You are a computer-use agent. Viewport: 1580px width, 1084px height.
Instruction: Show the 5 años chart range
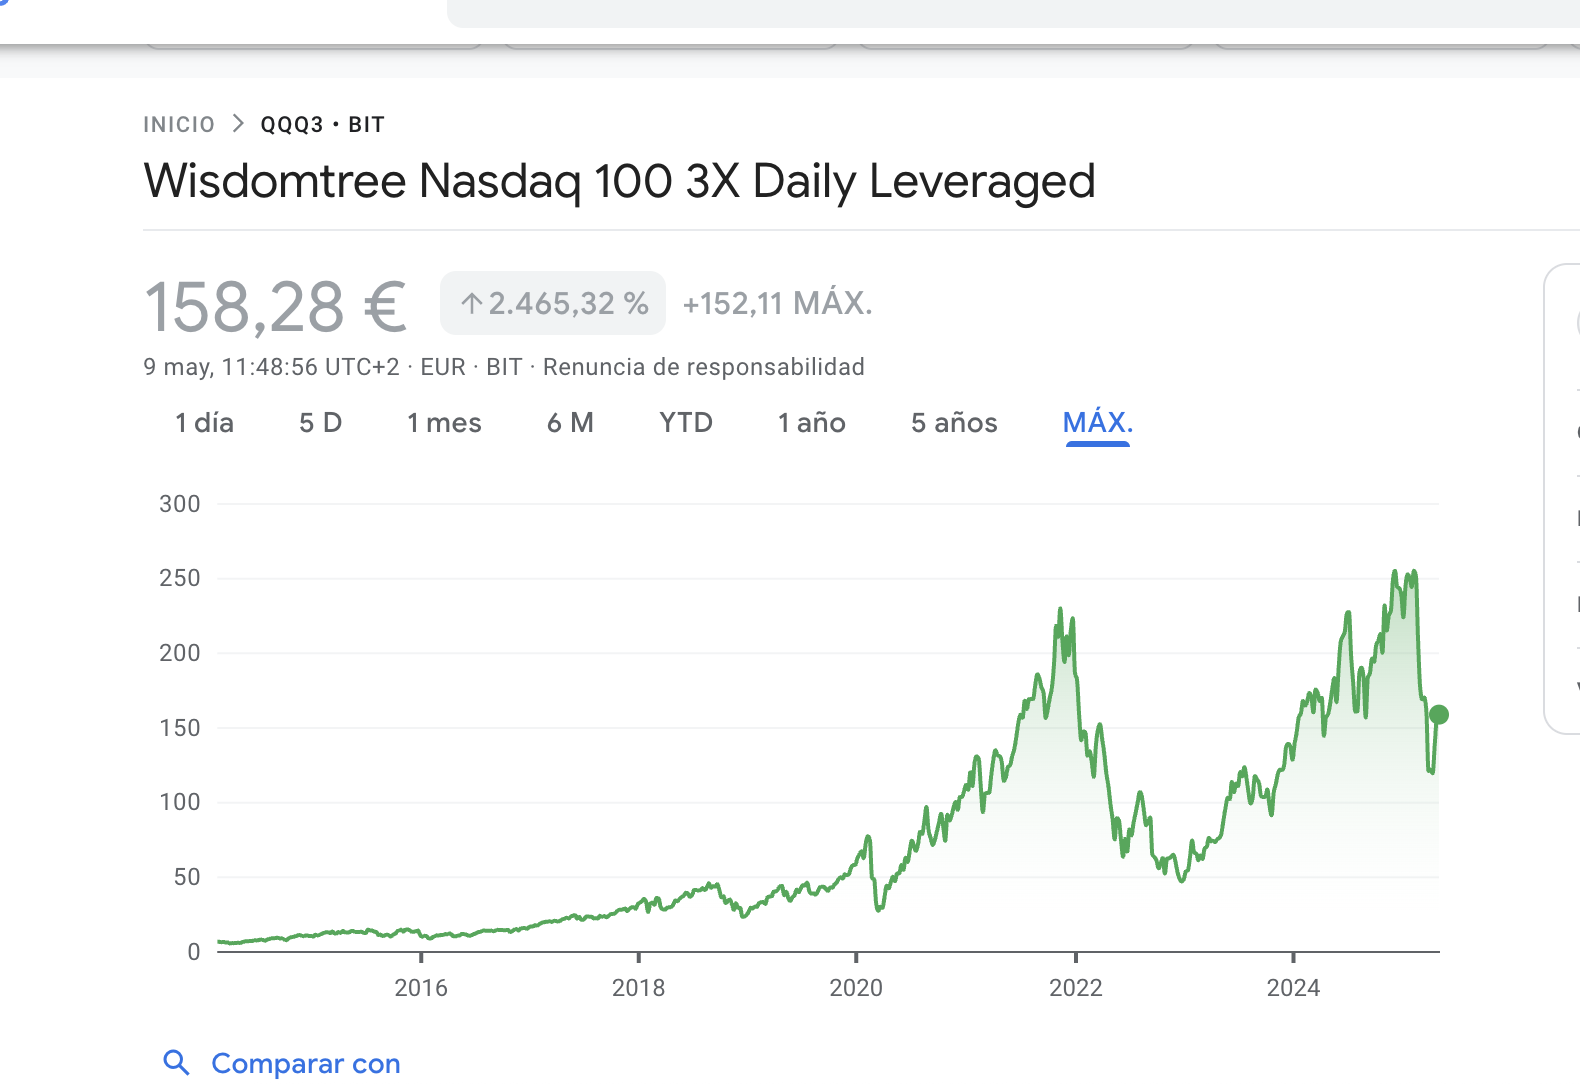(954, 423)
